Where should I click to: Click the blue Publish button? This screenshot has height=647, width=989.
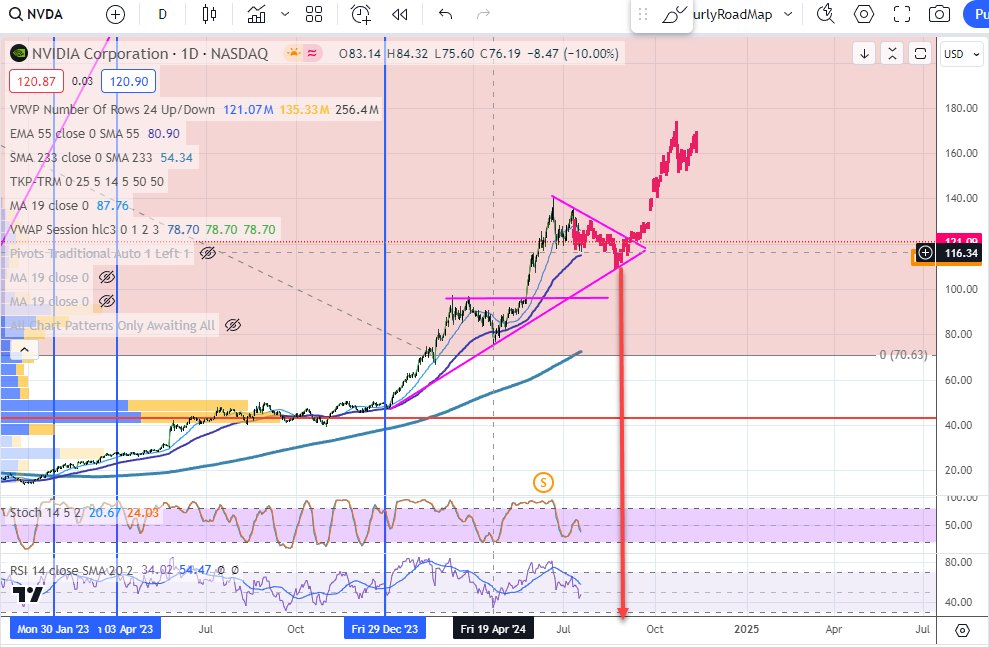[x=976, y=14]
